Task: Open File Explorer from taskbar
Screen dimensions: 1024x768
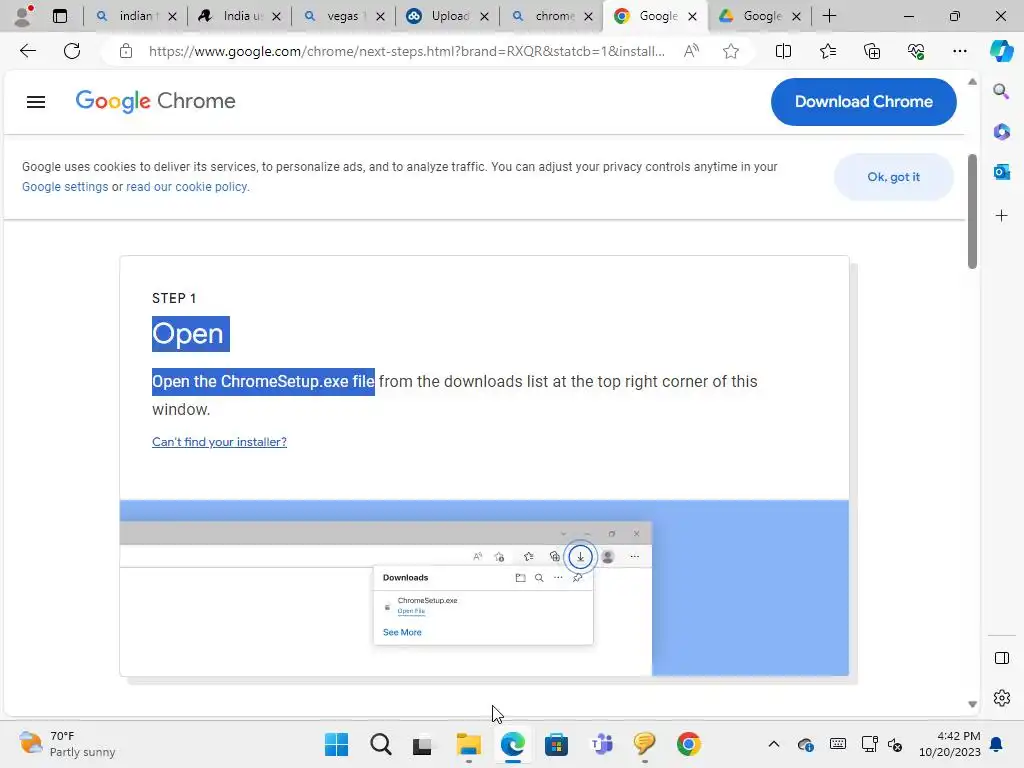Action: point(468,744)
